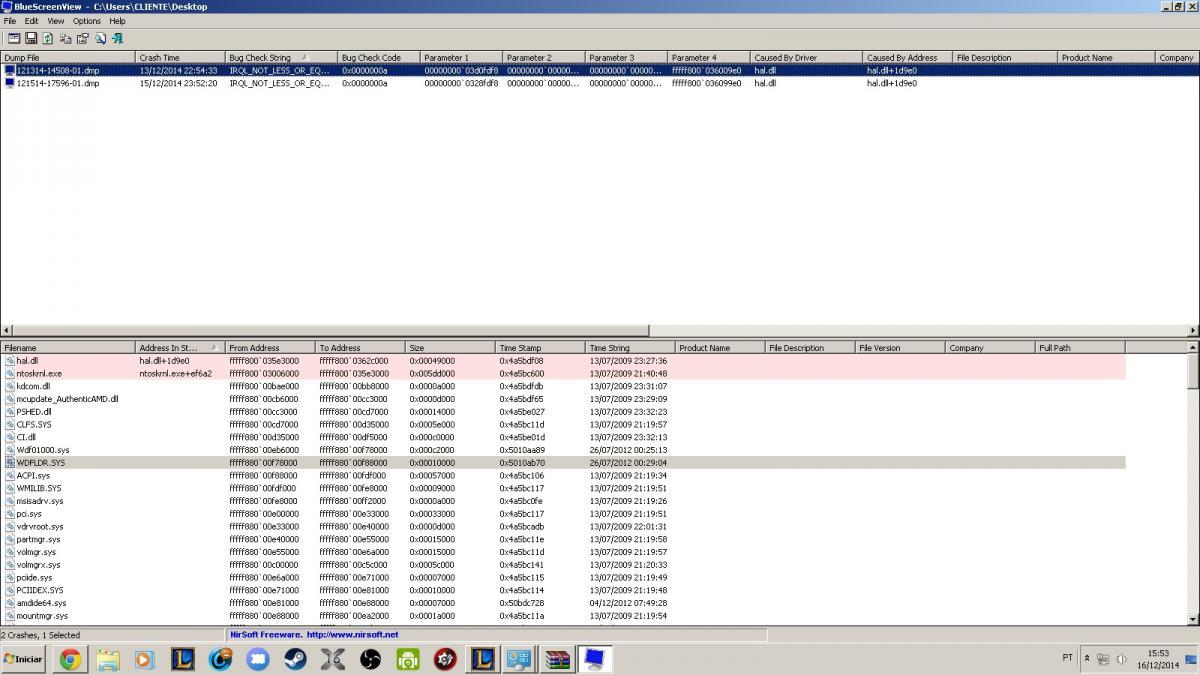Select the Wdf01000.sys driver row

tap(563, 450)
